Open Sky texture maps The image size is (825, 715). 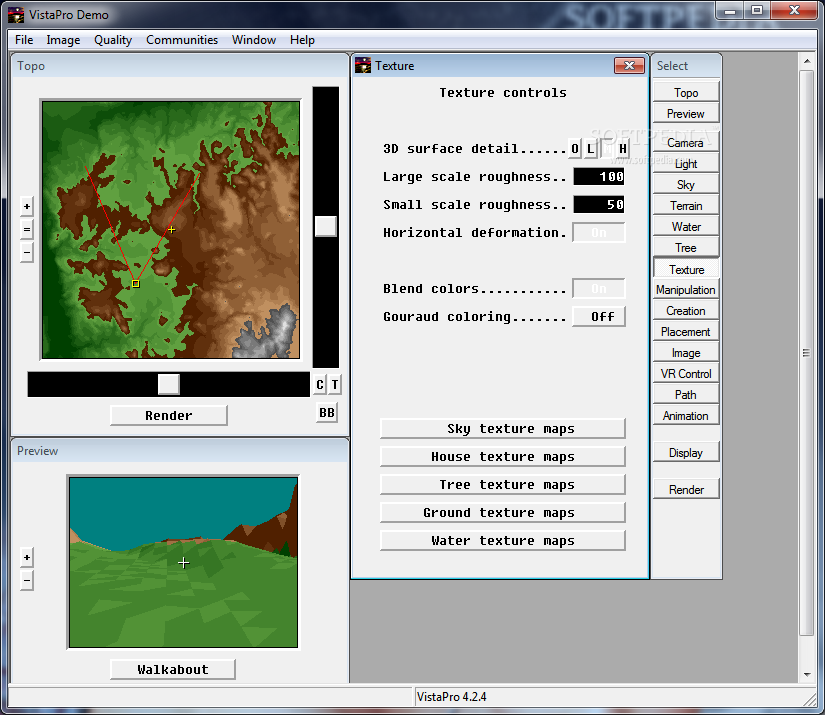click(x=502, y=428)
